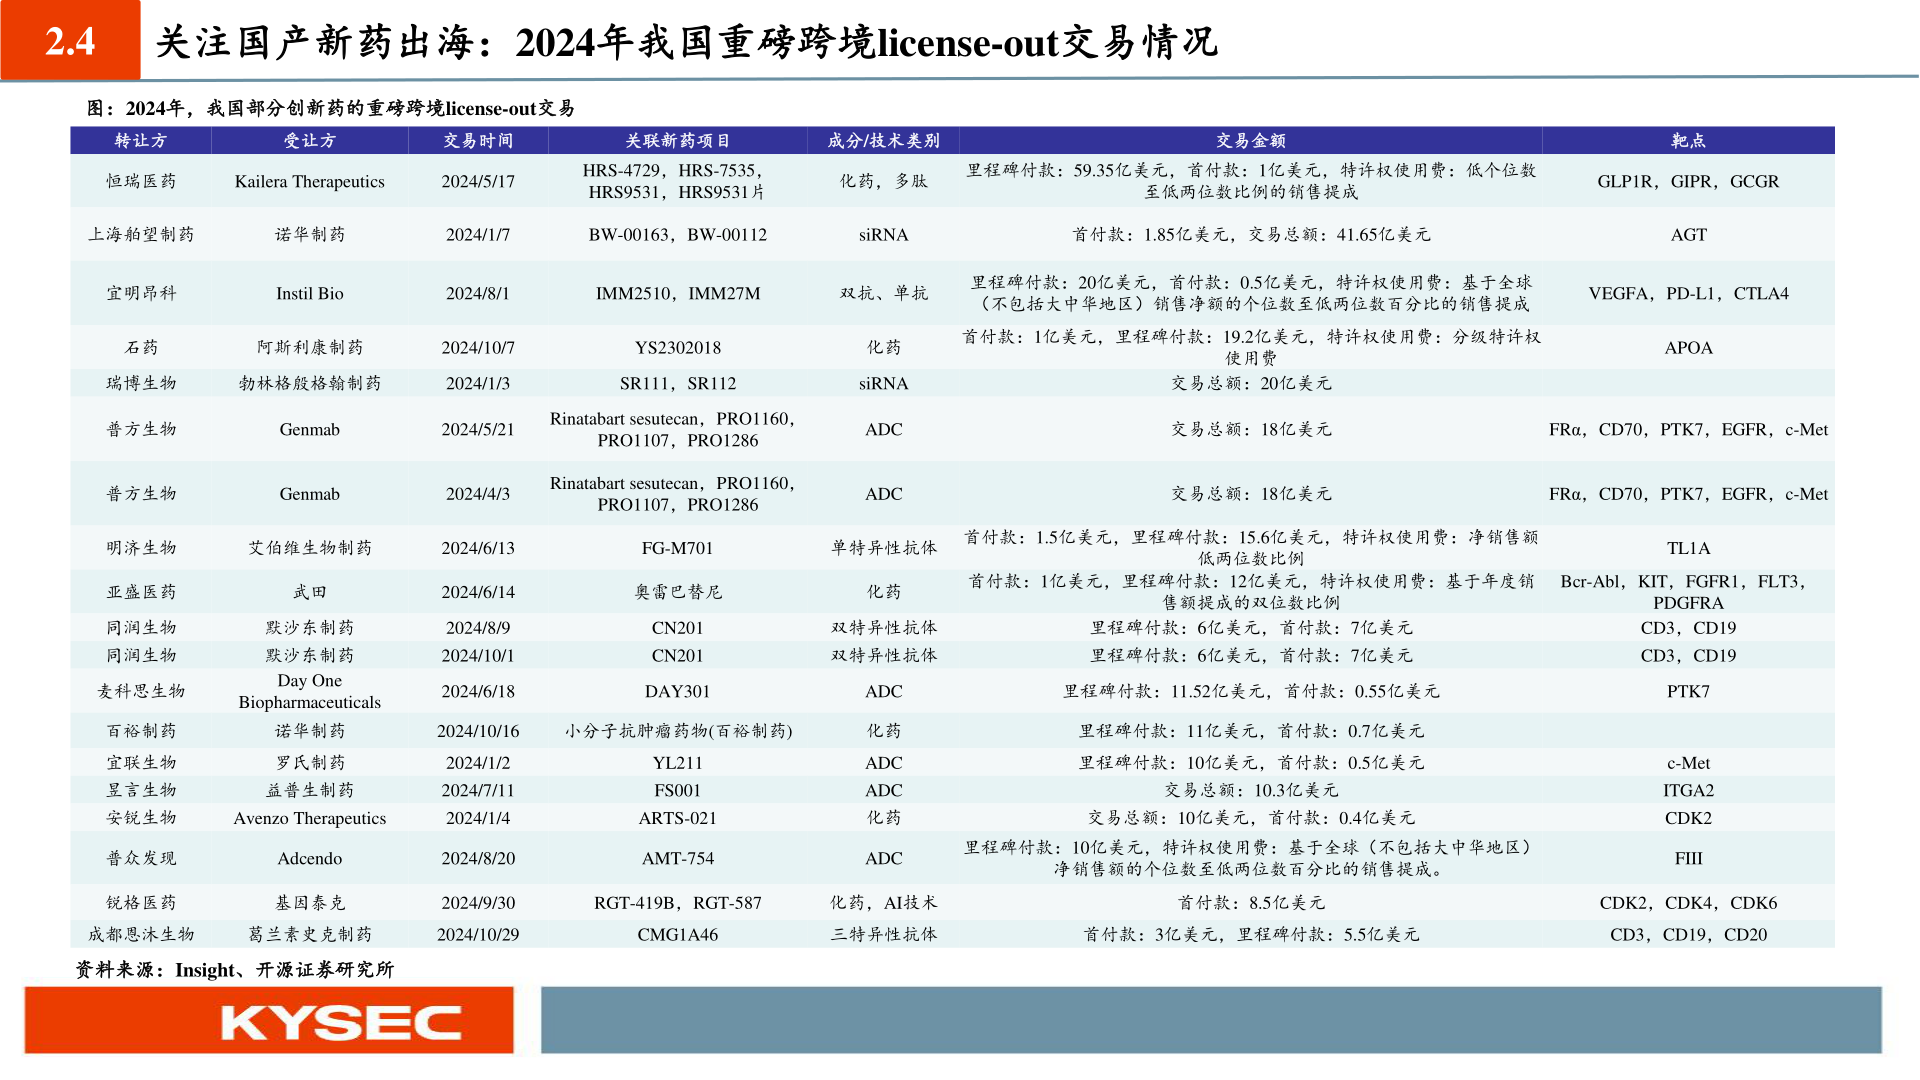Click the Day One Biopharmaceuticals cell
The height and width of the screenshot is (1080, 1920).
(310, 691)
